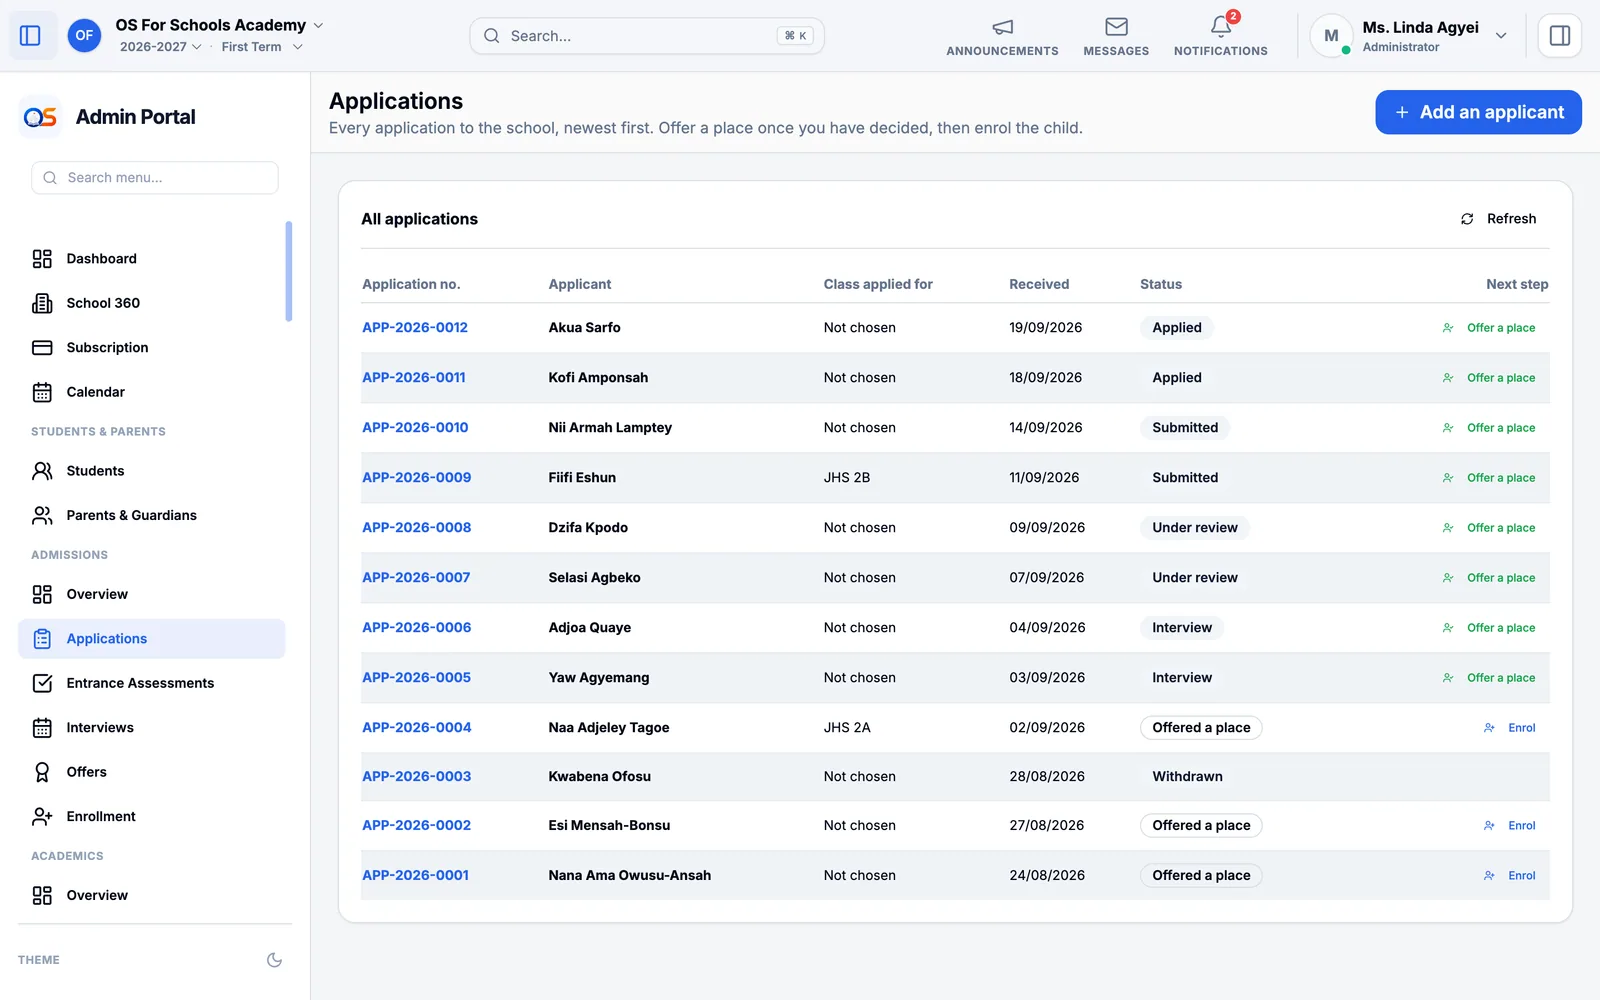Click the user avatar M circle
This screenshot has height=1000, width=1600.
point(1331,36)
